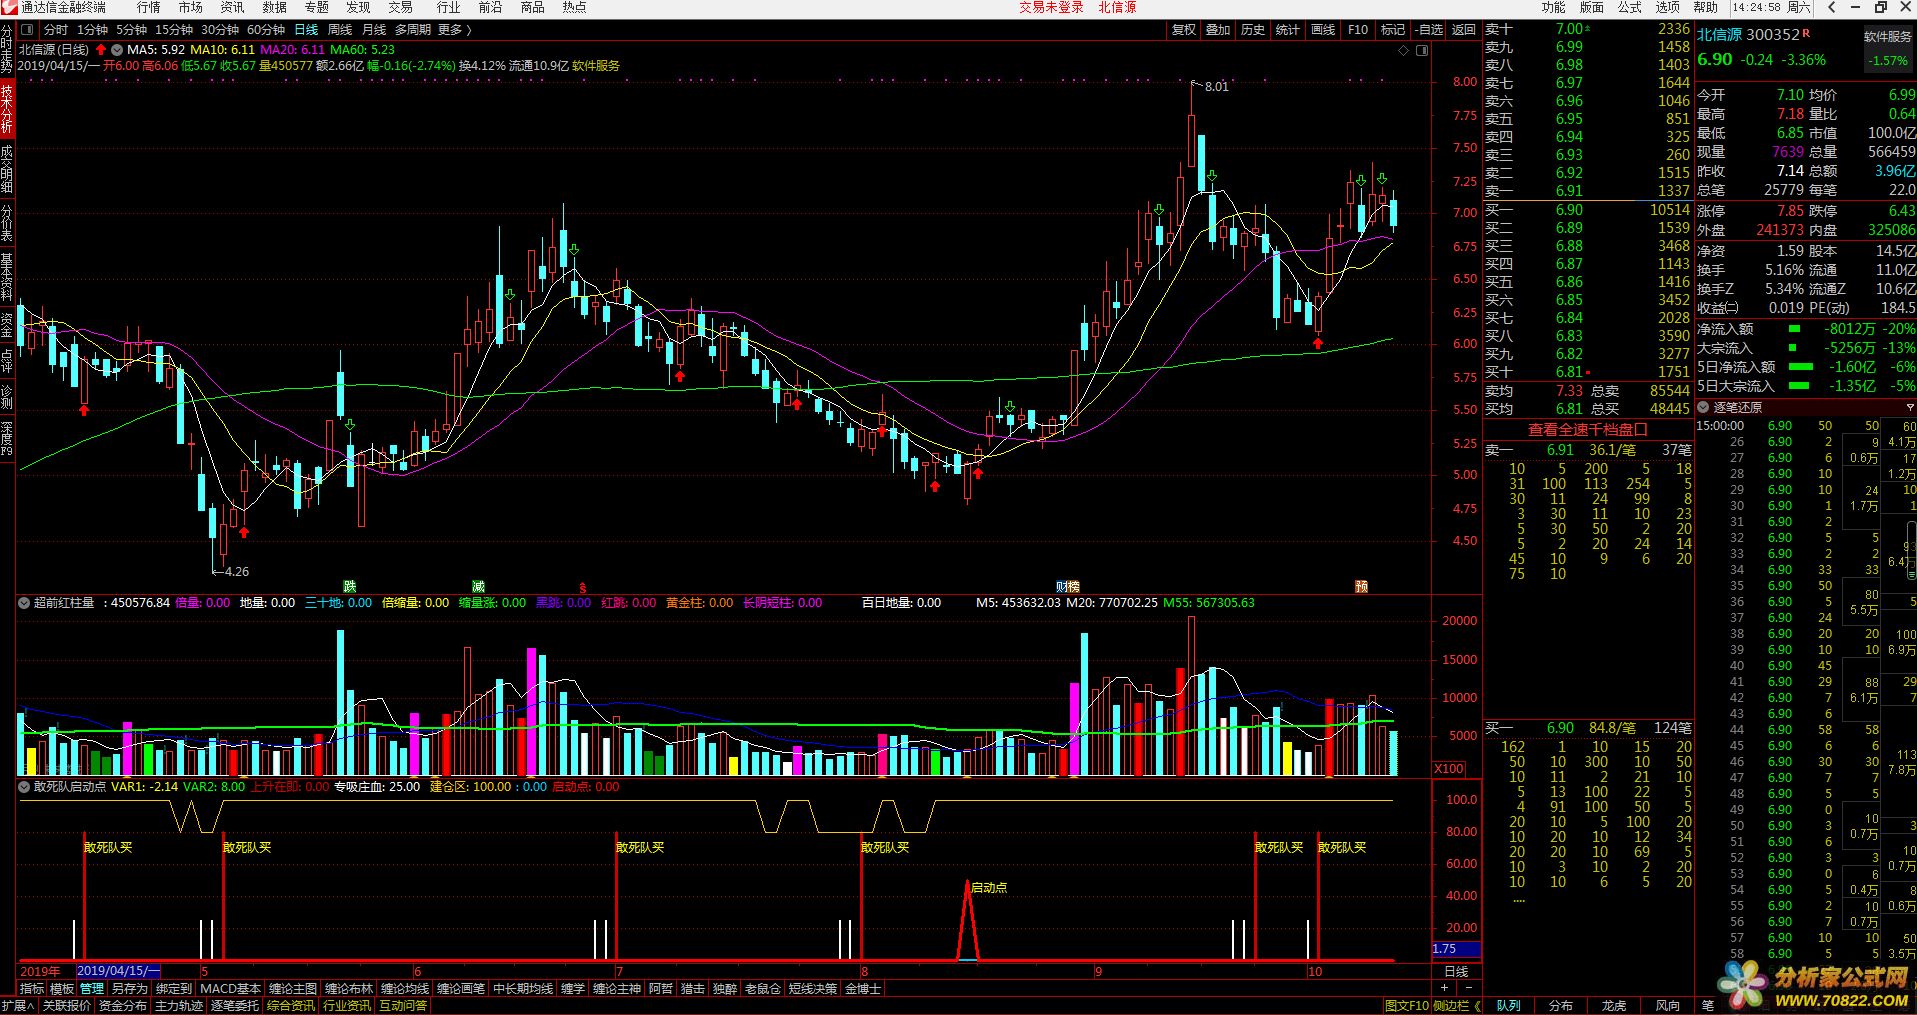This screenshot has width=1917, height=1016.
Task: Toggle the side panel icon left of 分时
Action: click(28, 30)
